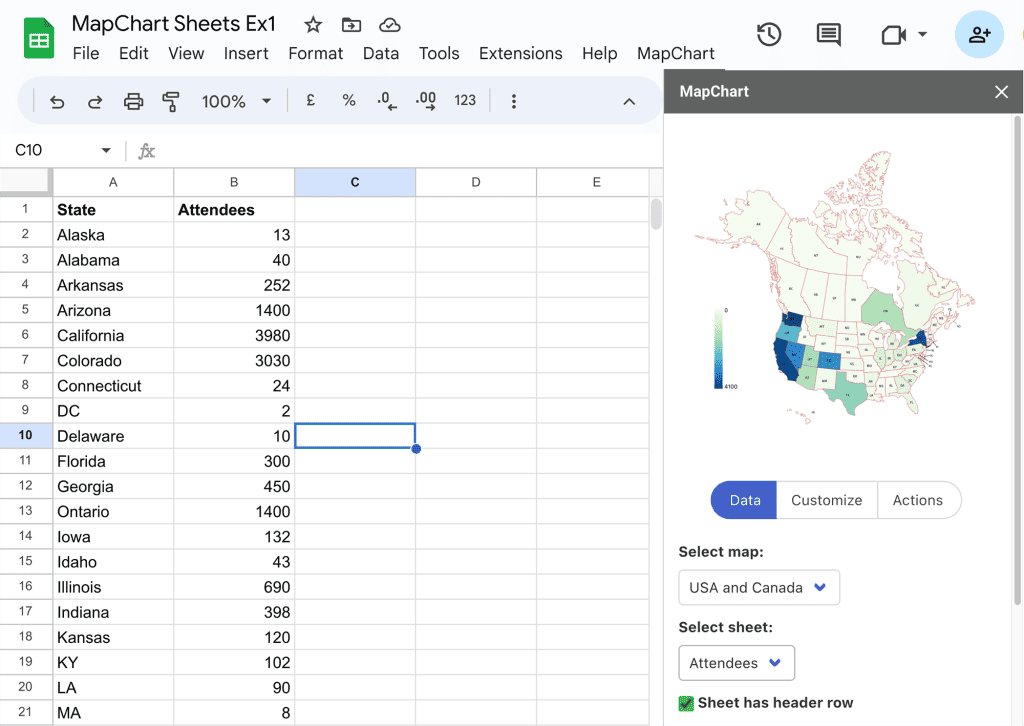The image size is (1024, 726).
Task: Format cell as percent
Action: tap(349, 100)
